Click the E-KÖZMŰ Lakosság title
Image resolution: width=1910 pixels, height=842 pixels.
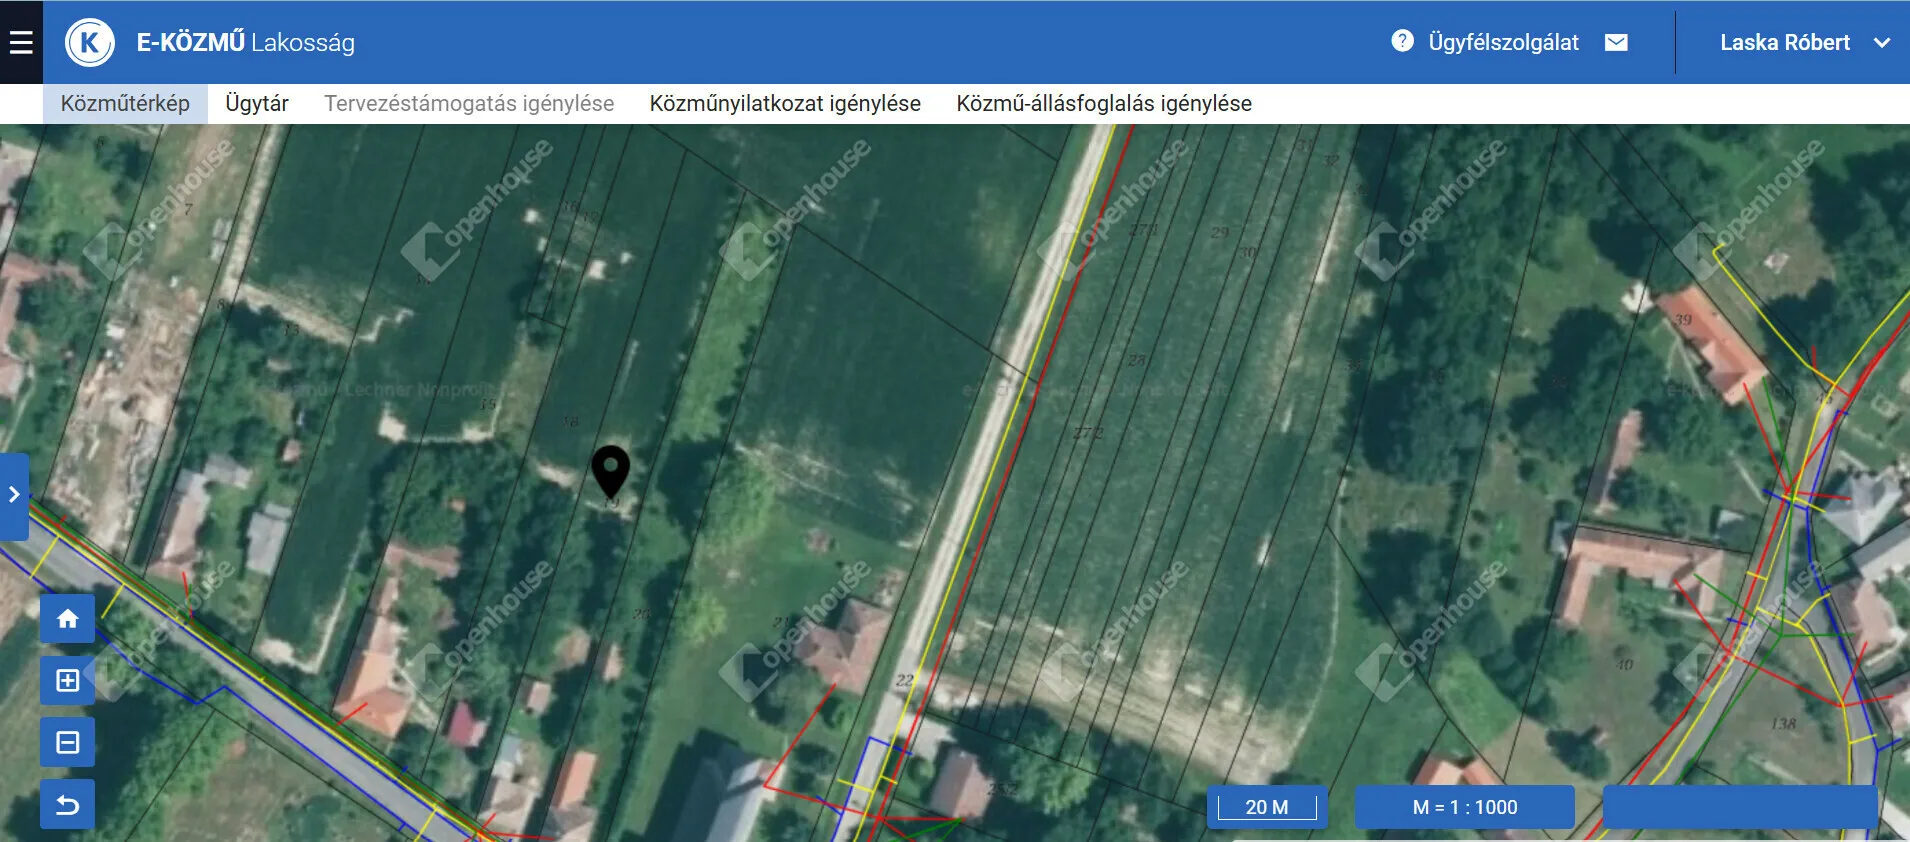245,42
